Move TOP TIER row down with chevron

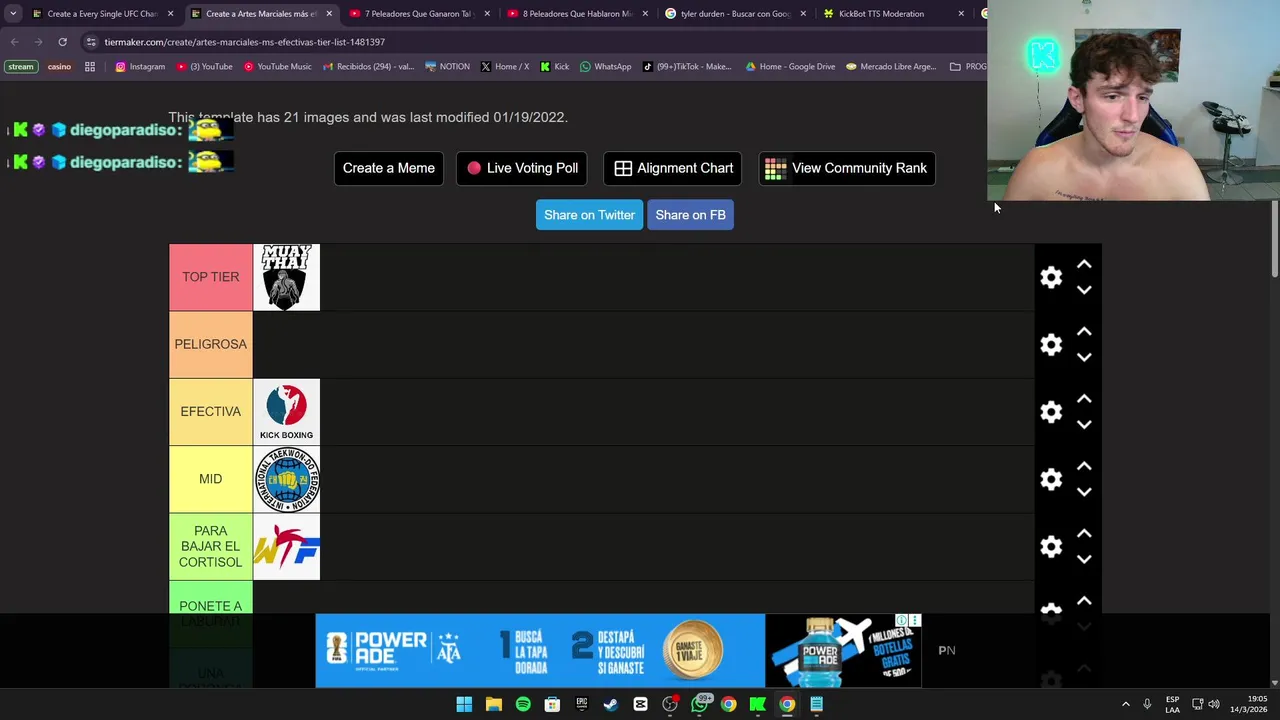click(x=1084, y=290)
